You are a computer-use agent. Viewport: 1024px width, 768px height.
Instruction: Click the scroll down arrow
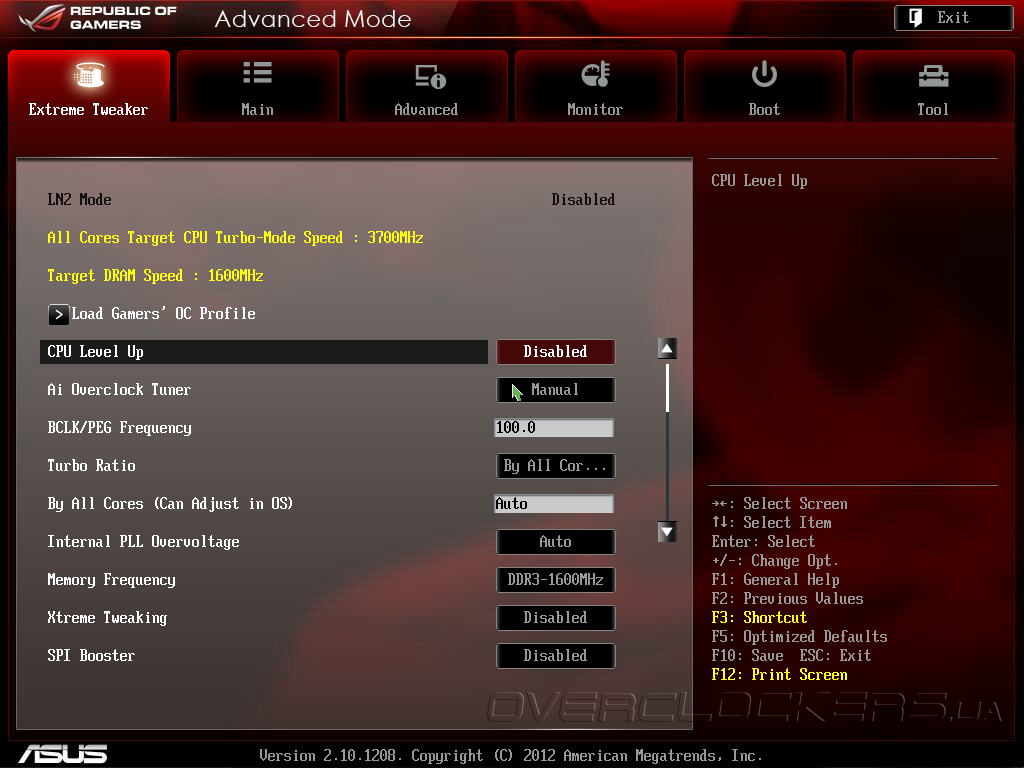(667, 532)
